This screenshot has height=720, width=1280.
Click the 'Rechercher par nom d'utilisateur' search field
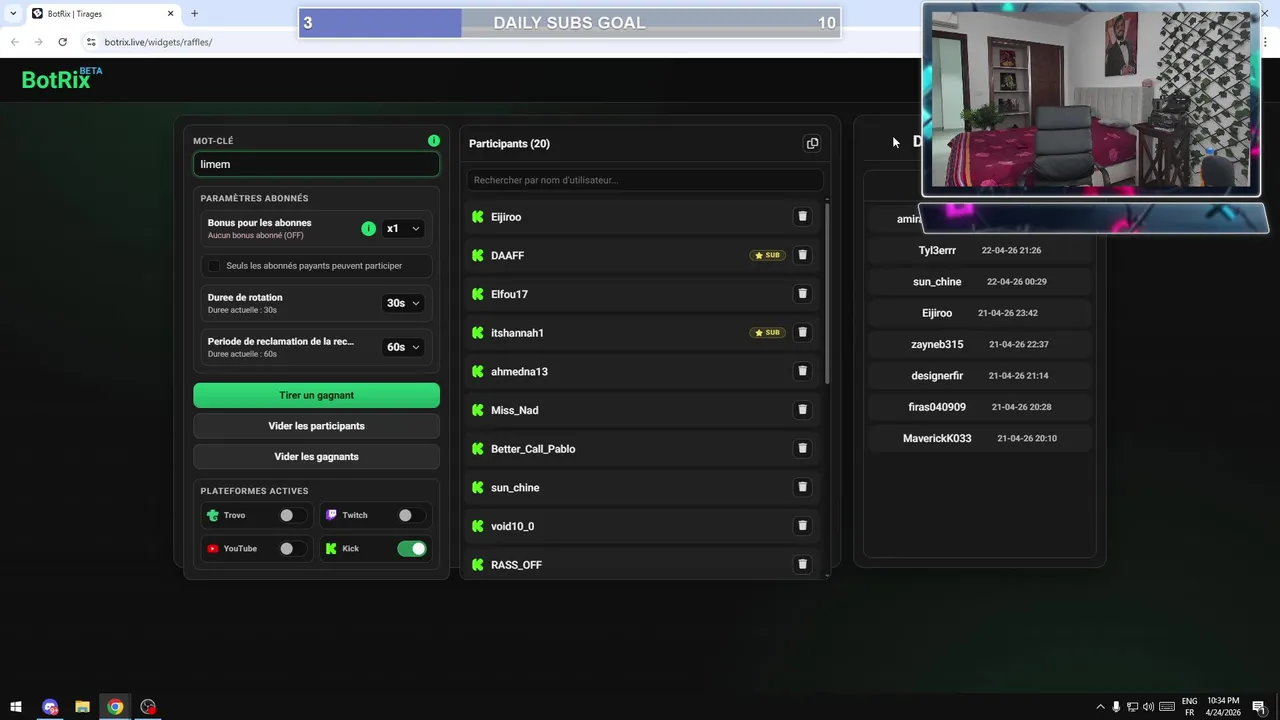pyautogui.click(x=645, y=180)
